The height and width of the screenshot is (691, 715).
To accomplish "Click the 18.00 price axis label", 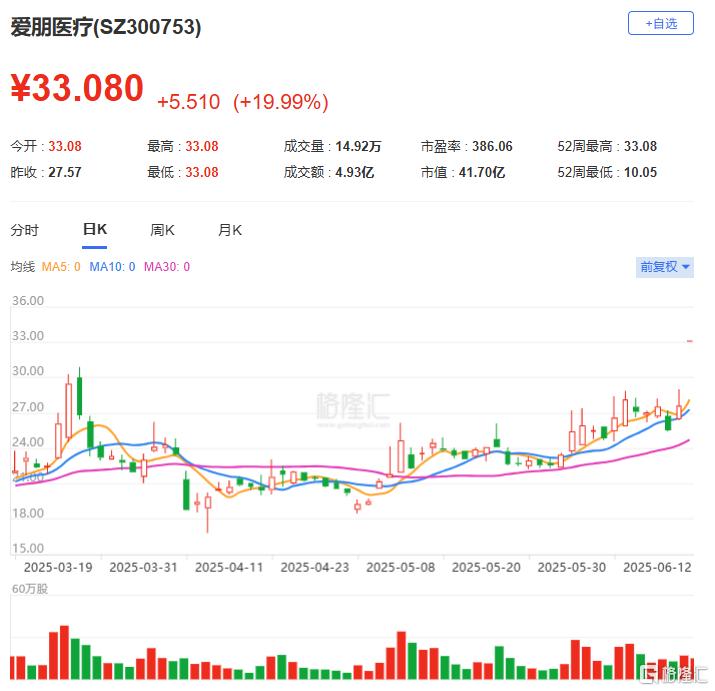I will coord(28,513).
